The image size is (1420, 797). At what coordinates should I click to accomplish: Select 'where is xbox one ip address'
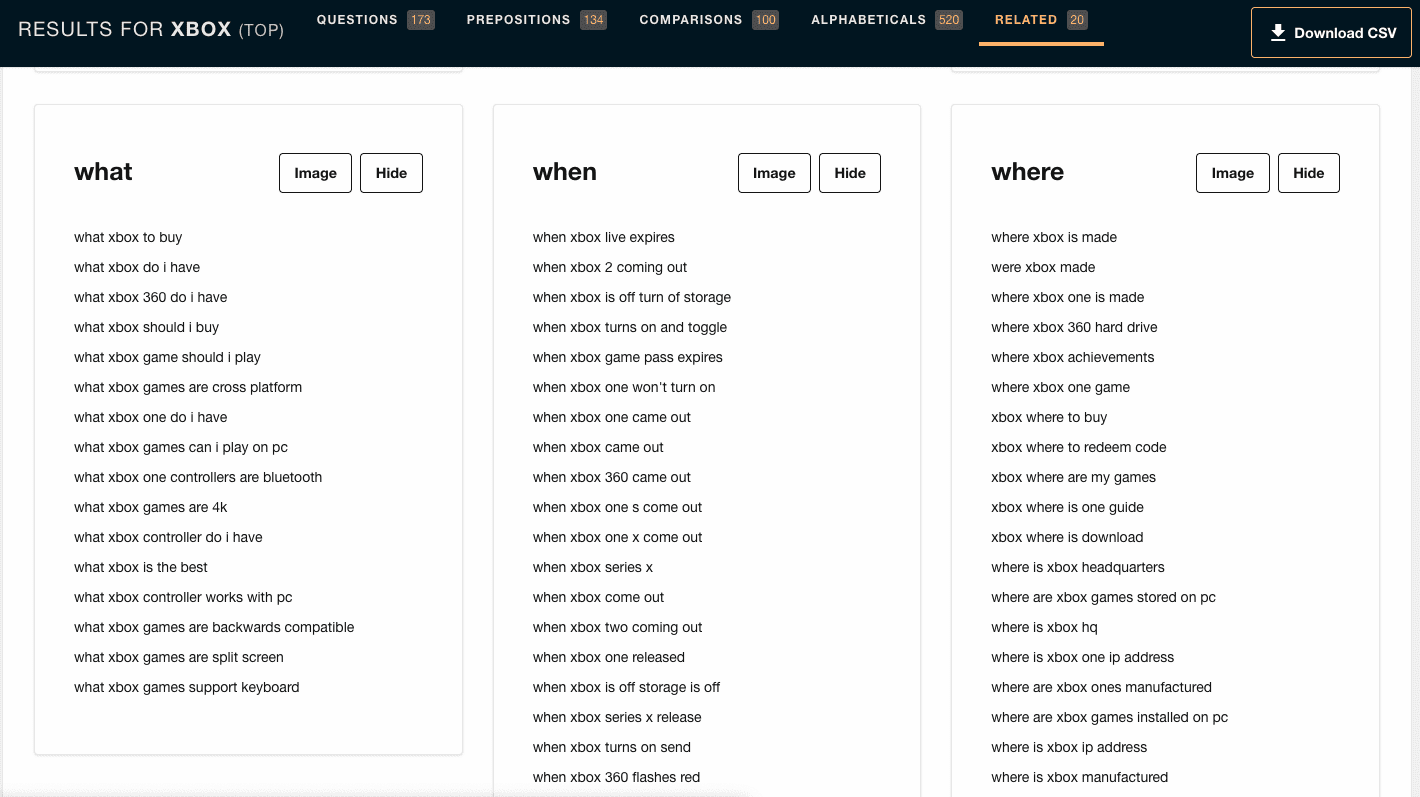[x=1083, y=657]
